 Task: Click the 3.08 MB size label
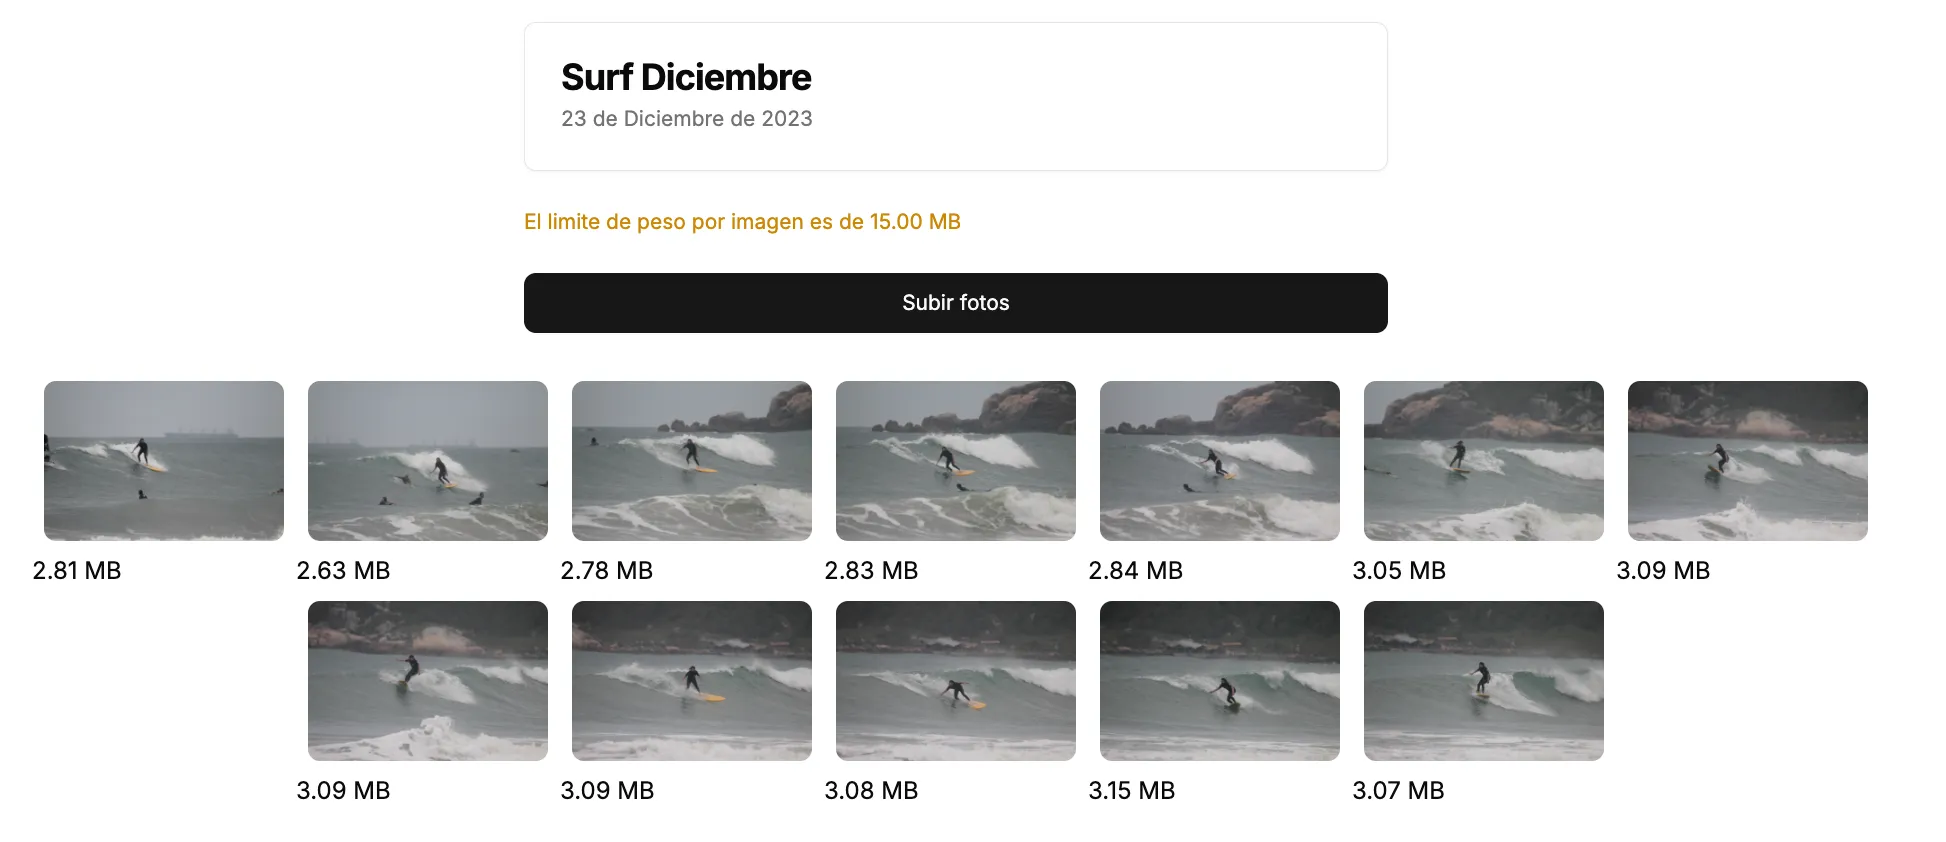pos(871,791)
